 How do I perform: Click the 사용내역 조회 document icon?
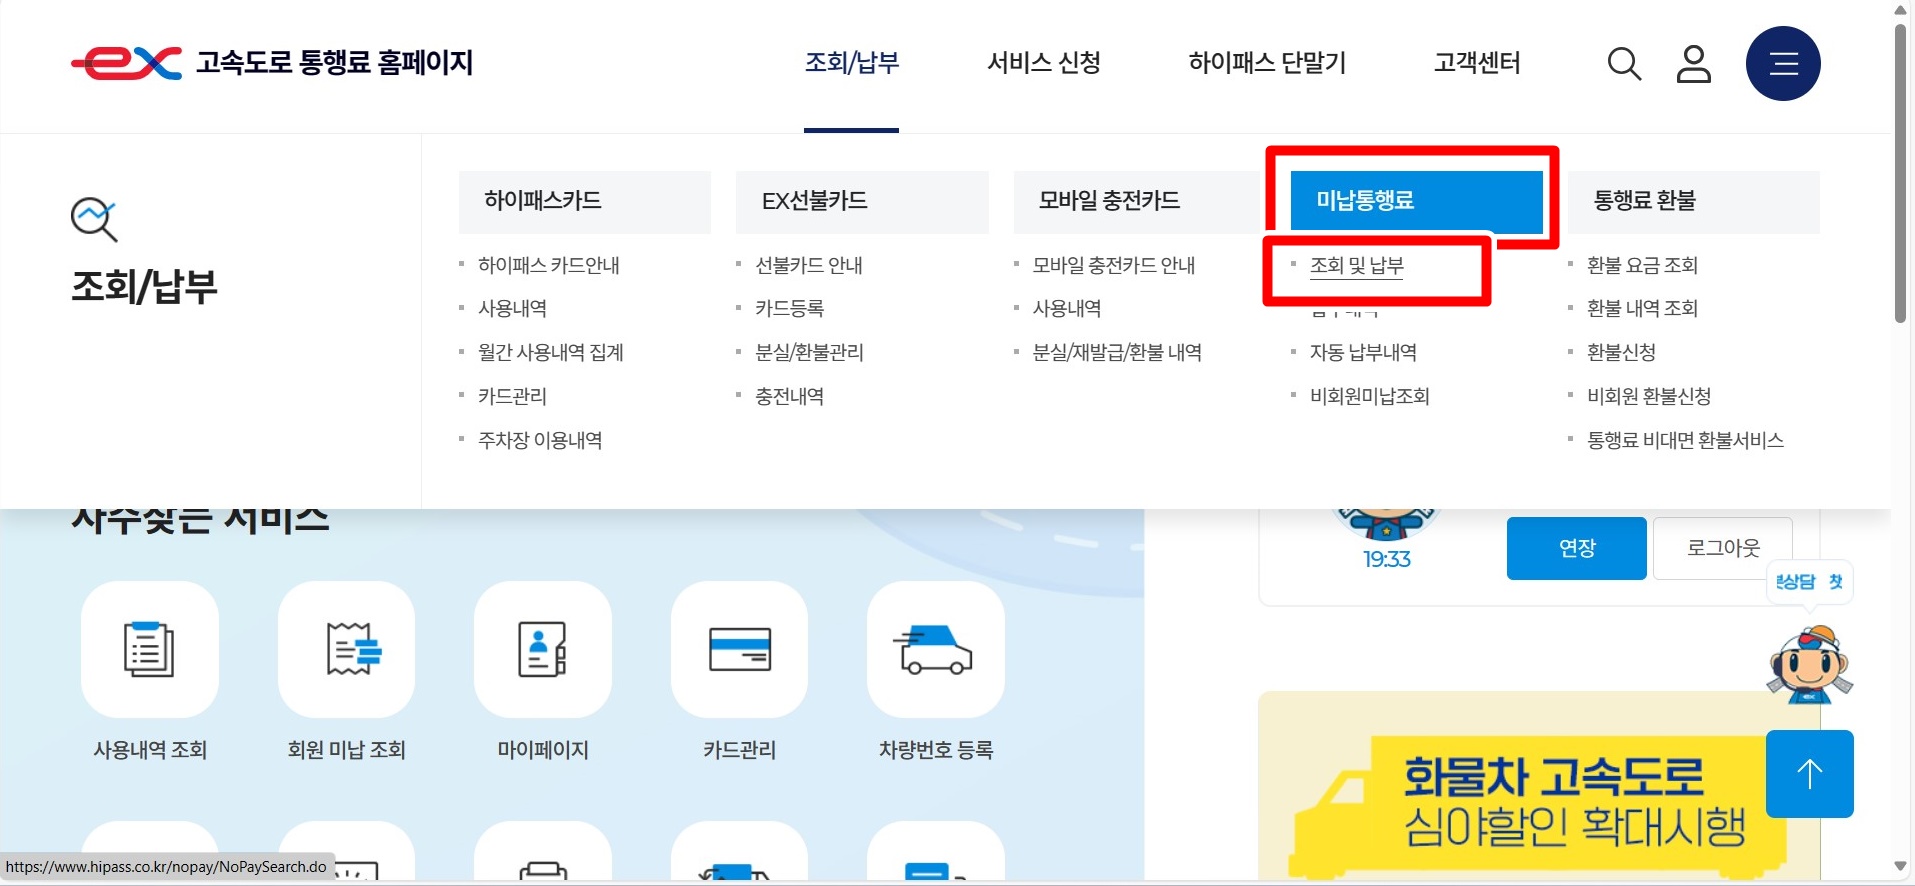pos(149,649)
